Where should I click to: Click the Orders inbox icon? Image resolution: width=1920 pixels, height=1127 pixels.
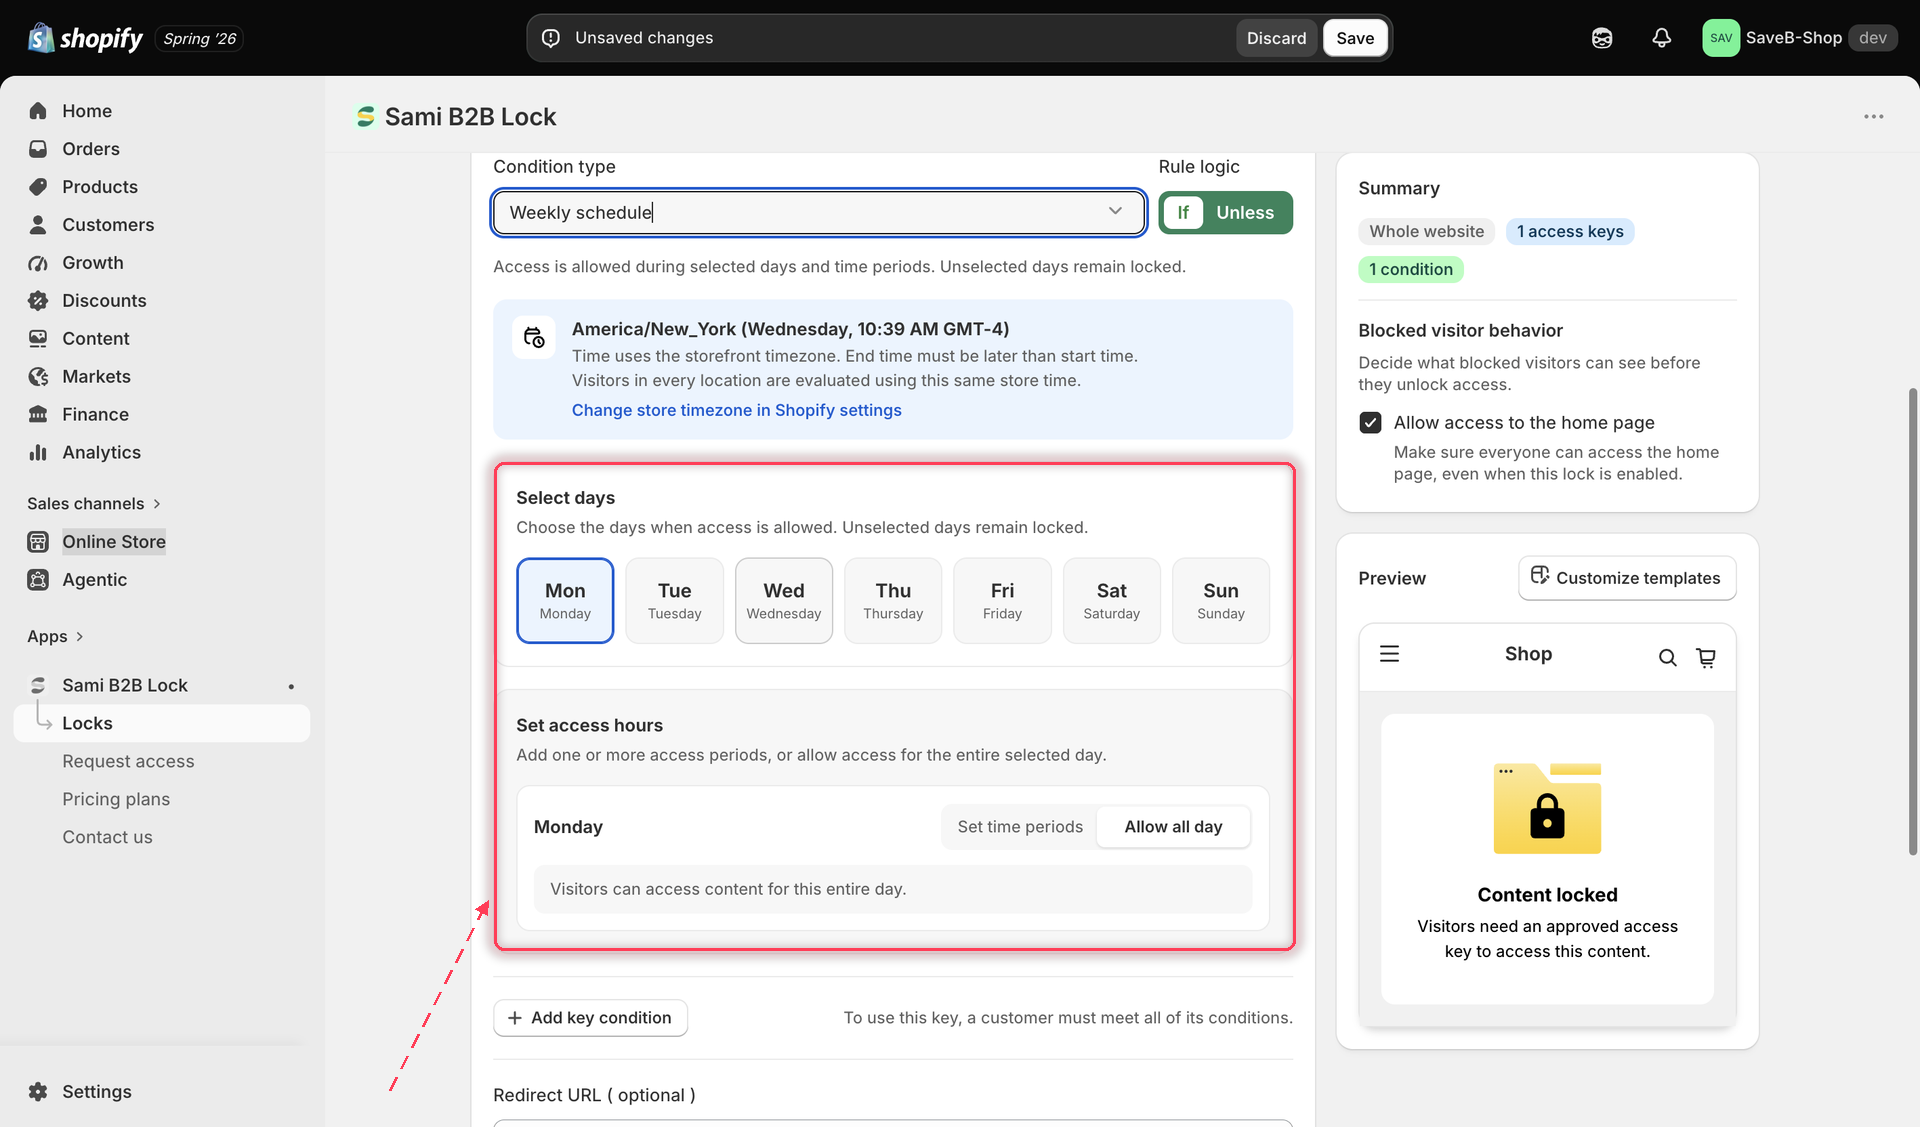(38, 149)
